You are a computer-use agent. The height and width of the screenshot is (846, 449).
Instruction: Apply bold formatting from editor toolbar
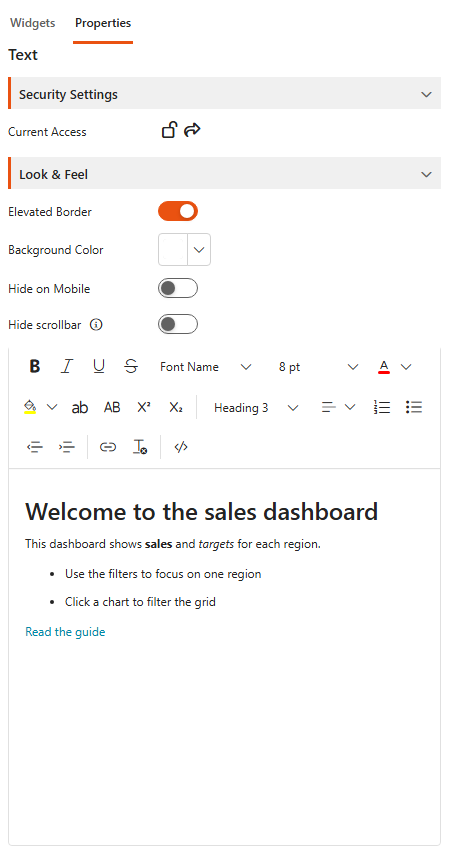[35, 367]
